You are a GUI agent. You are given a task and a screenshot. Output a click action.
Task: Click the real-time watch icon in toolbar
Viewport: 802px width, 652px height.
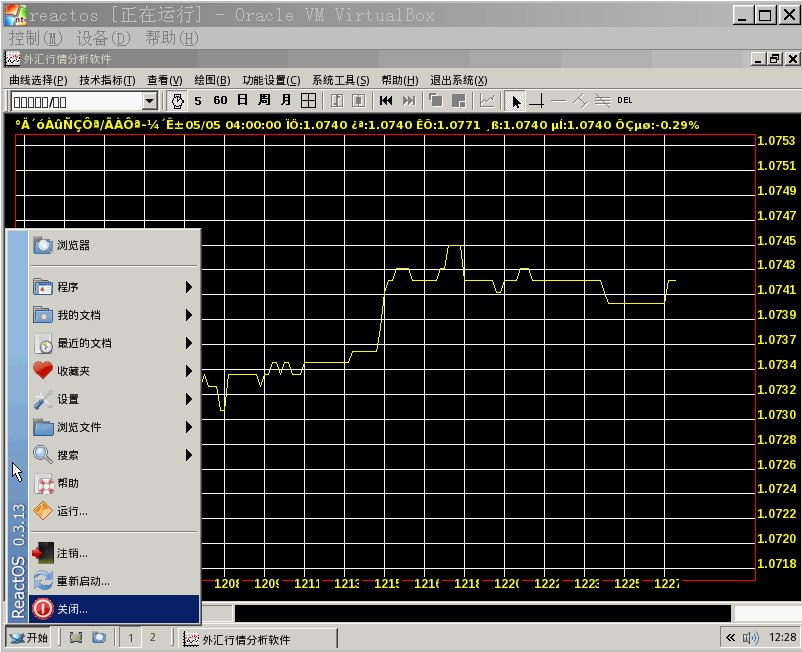pyautogui.click(x=177, y=101)
